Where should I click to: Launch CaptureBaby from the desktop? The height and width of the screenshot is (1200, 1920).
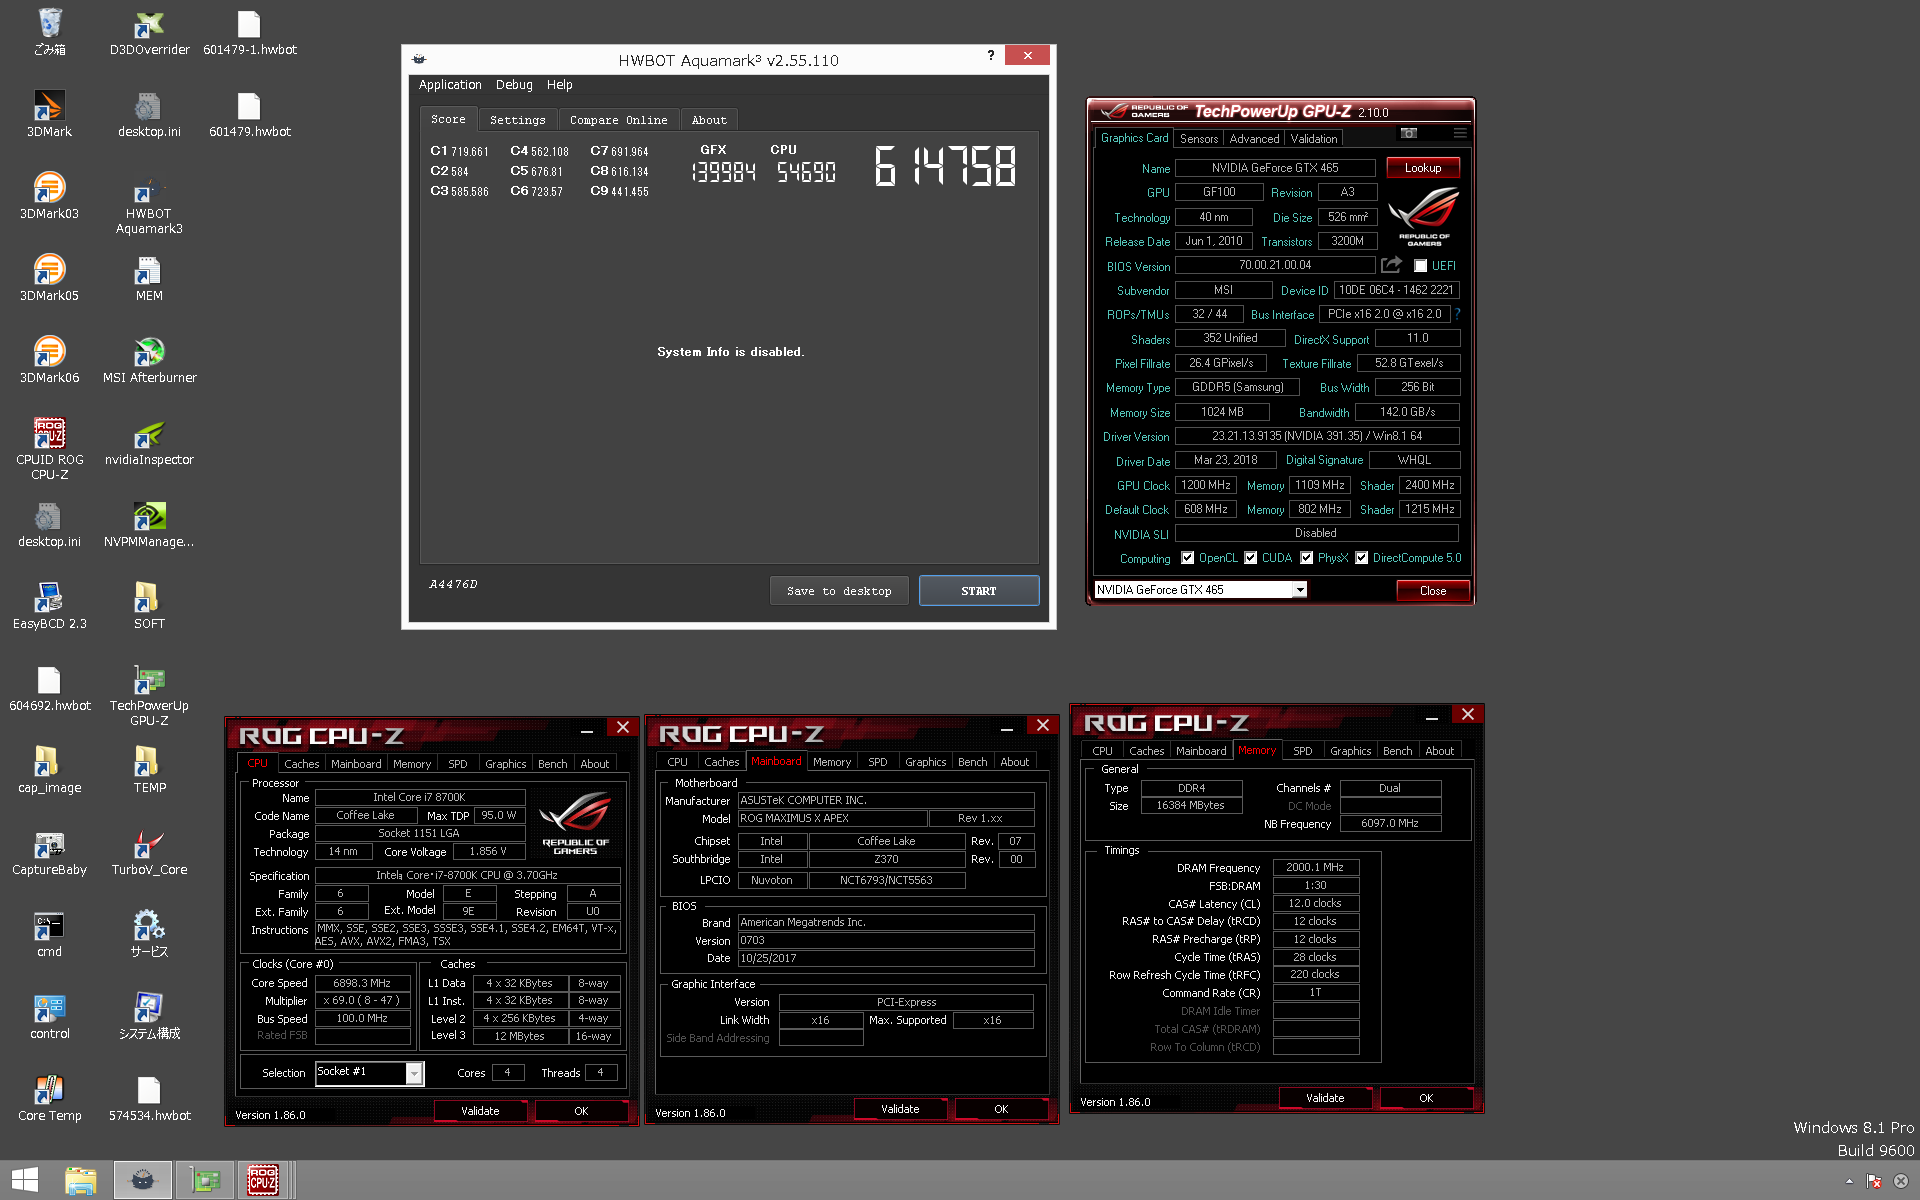49,852
